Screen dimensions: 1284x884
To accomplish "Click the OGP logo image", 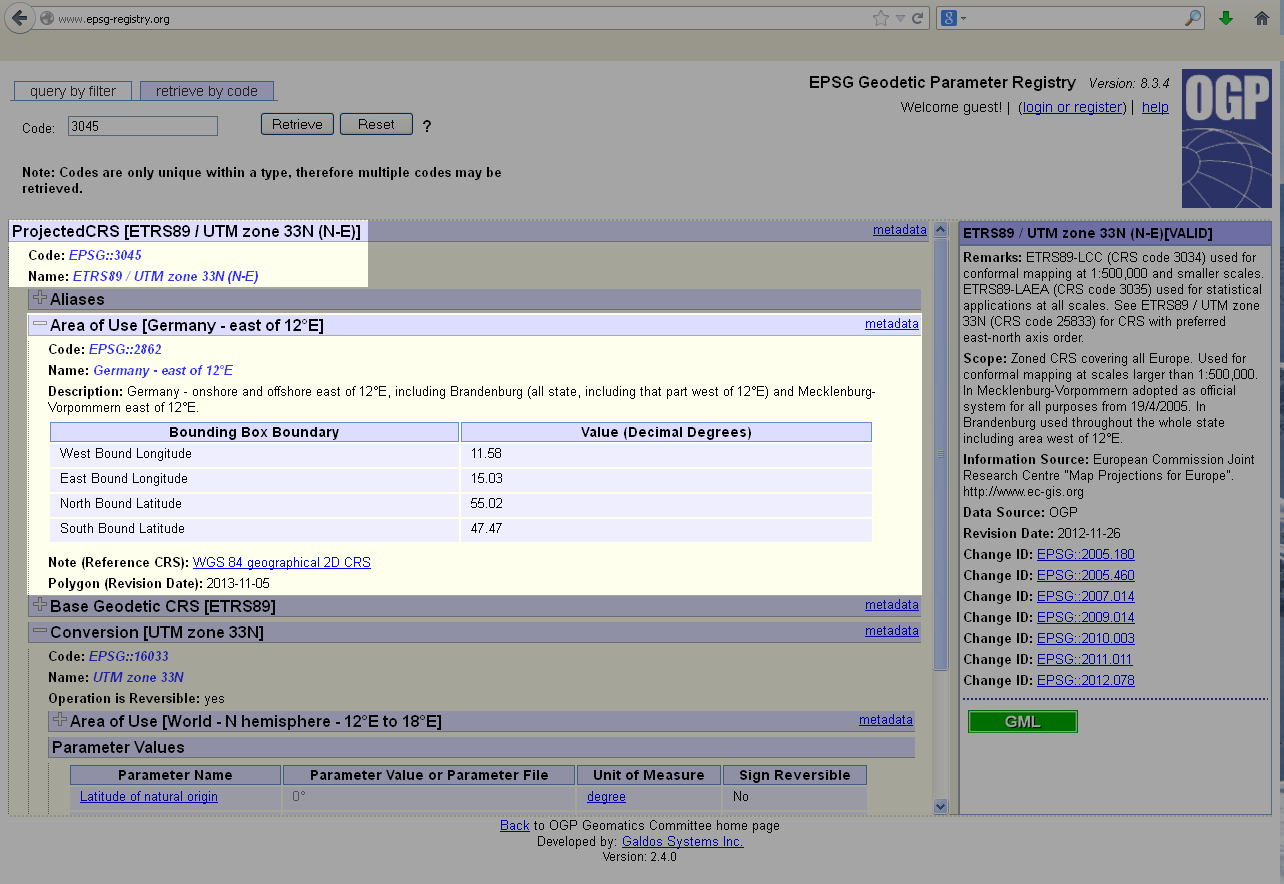I will coord(1226,137).
